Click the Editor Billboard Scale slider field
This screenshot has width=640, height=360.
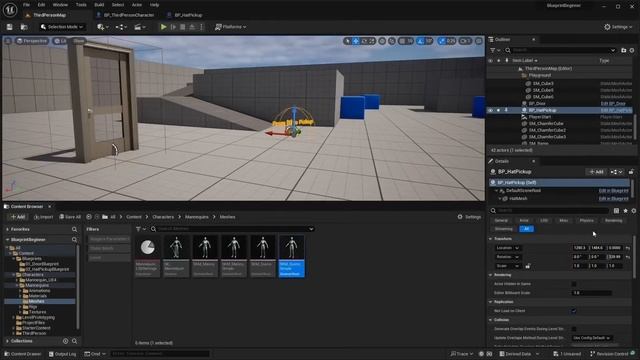592,293
